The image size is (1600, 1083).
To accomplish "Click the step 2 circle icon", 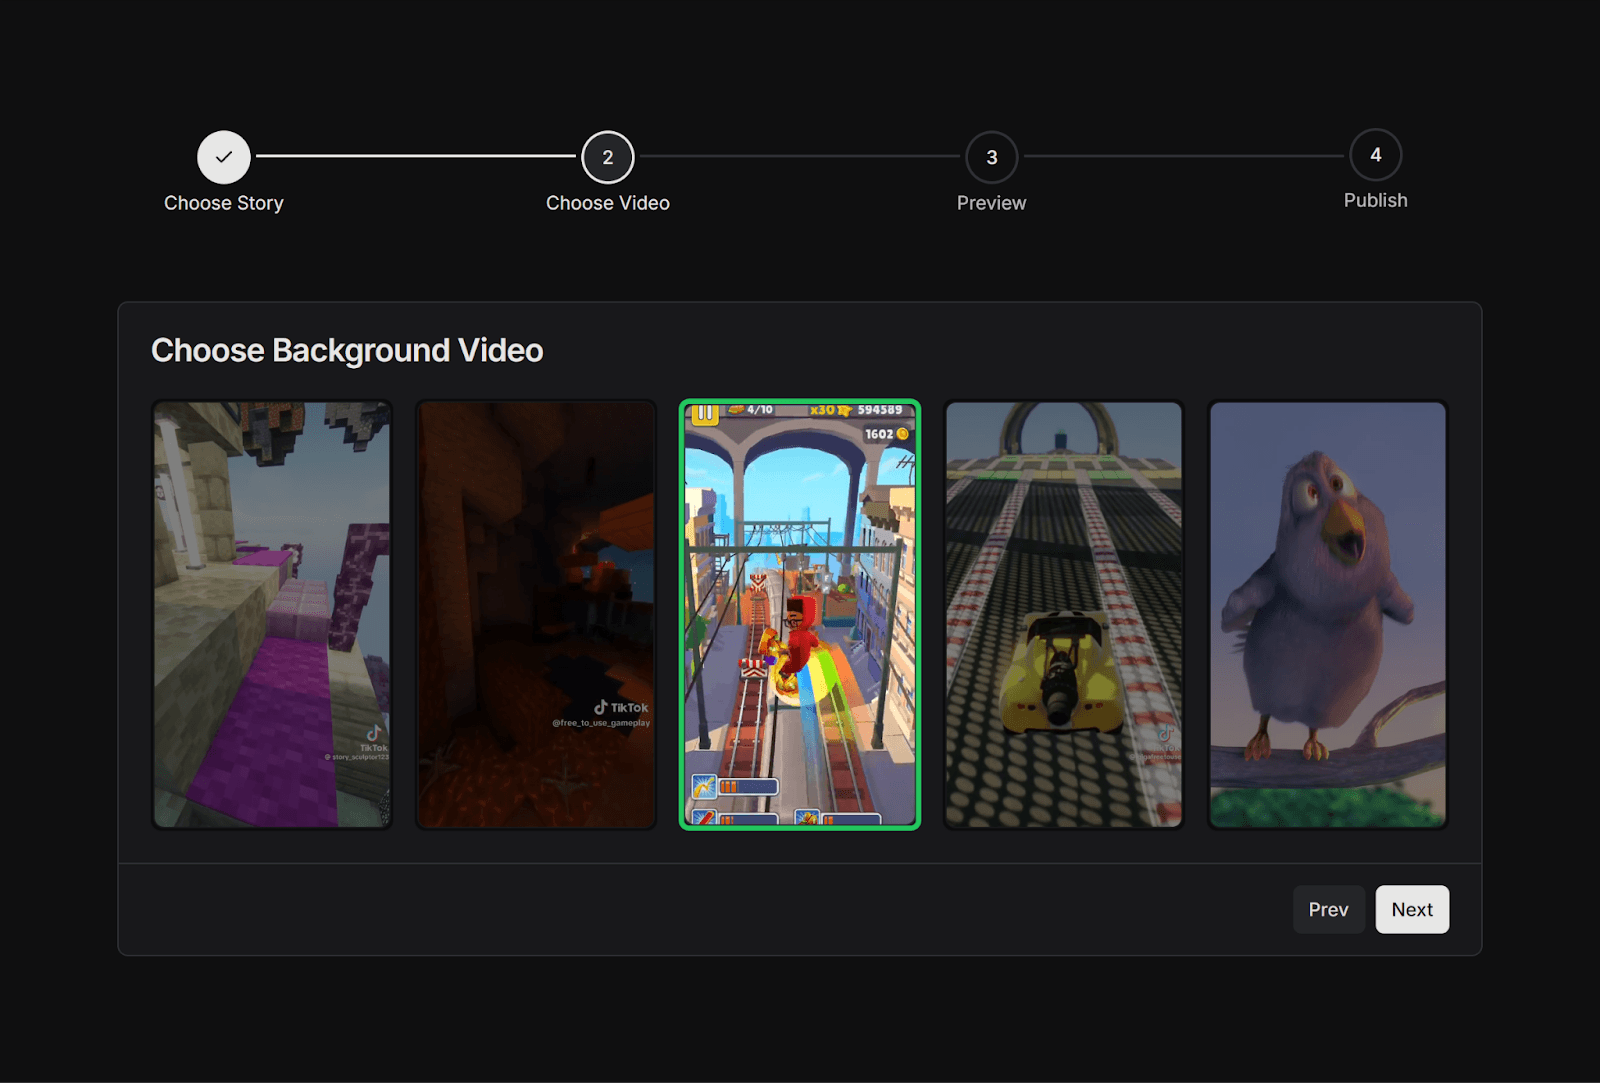I will coord(607,157).
